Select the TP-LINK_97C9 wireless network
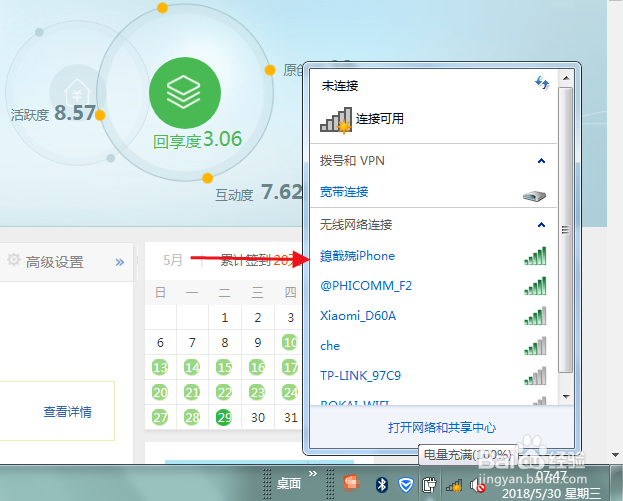The image size is (623, 501). tap(360, 376)
